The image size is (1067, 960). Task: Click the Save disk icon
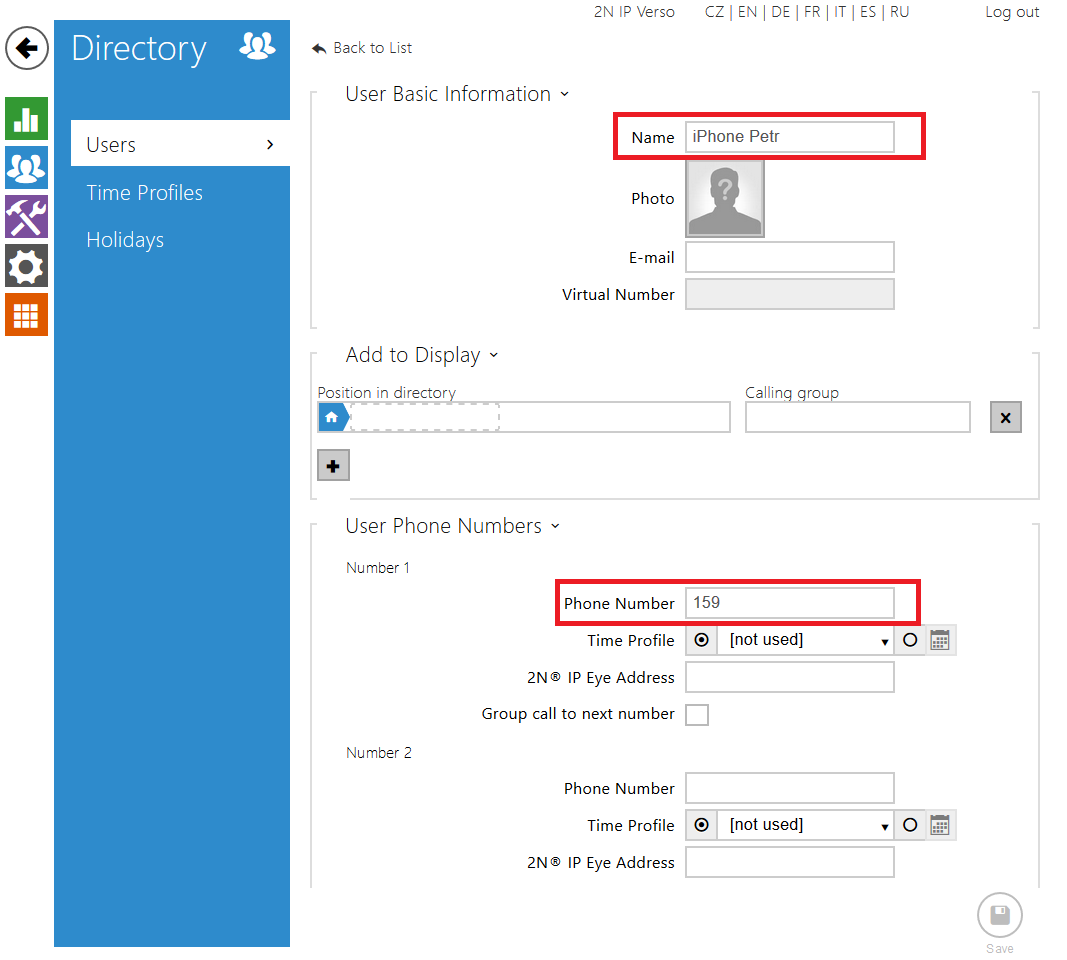pos(999,915)
